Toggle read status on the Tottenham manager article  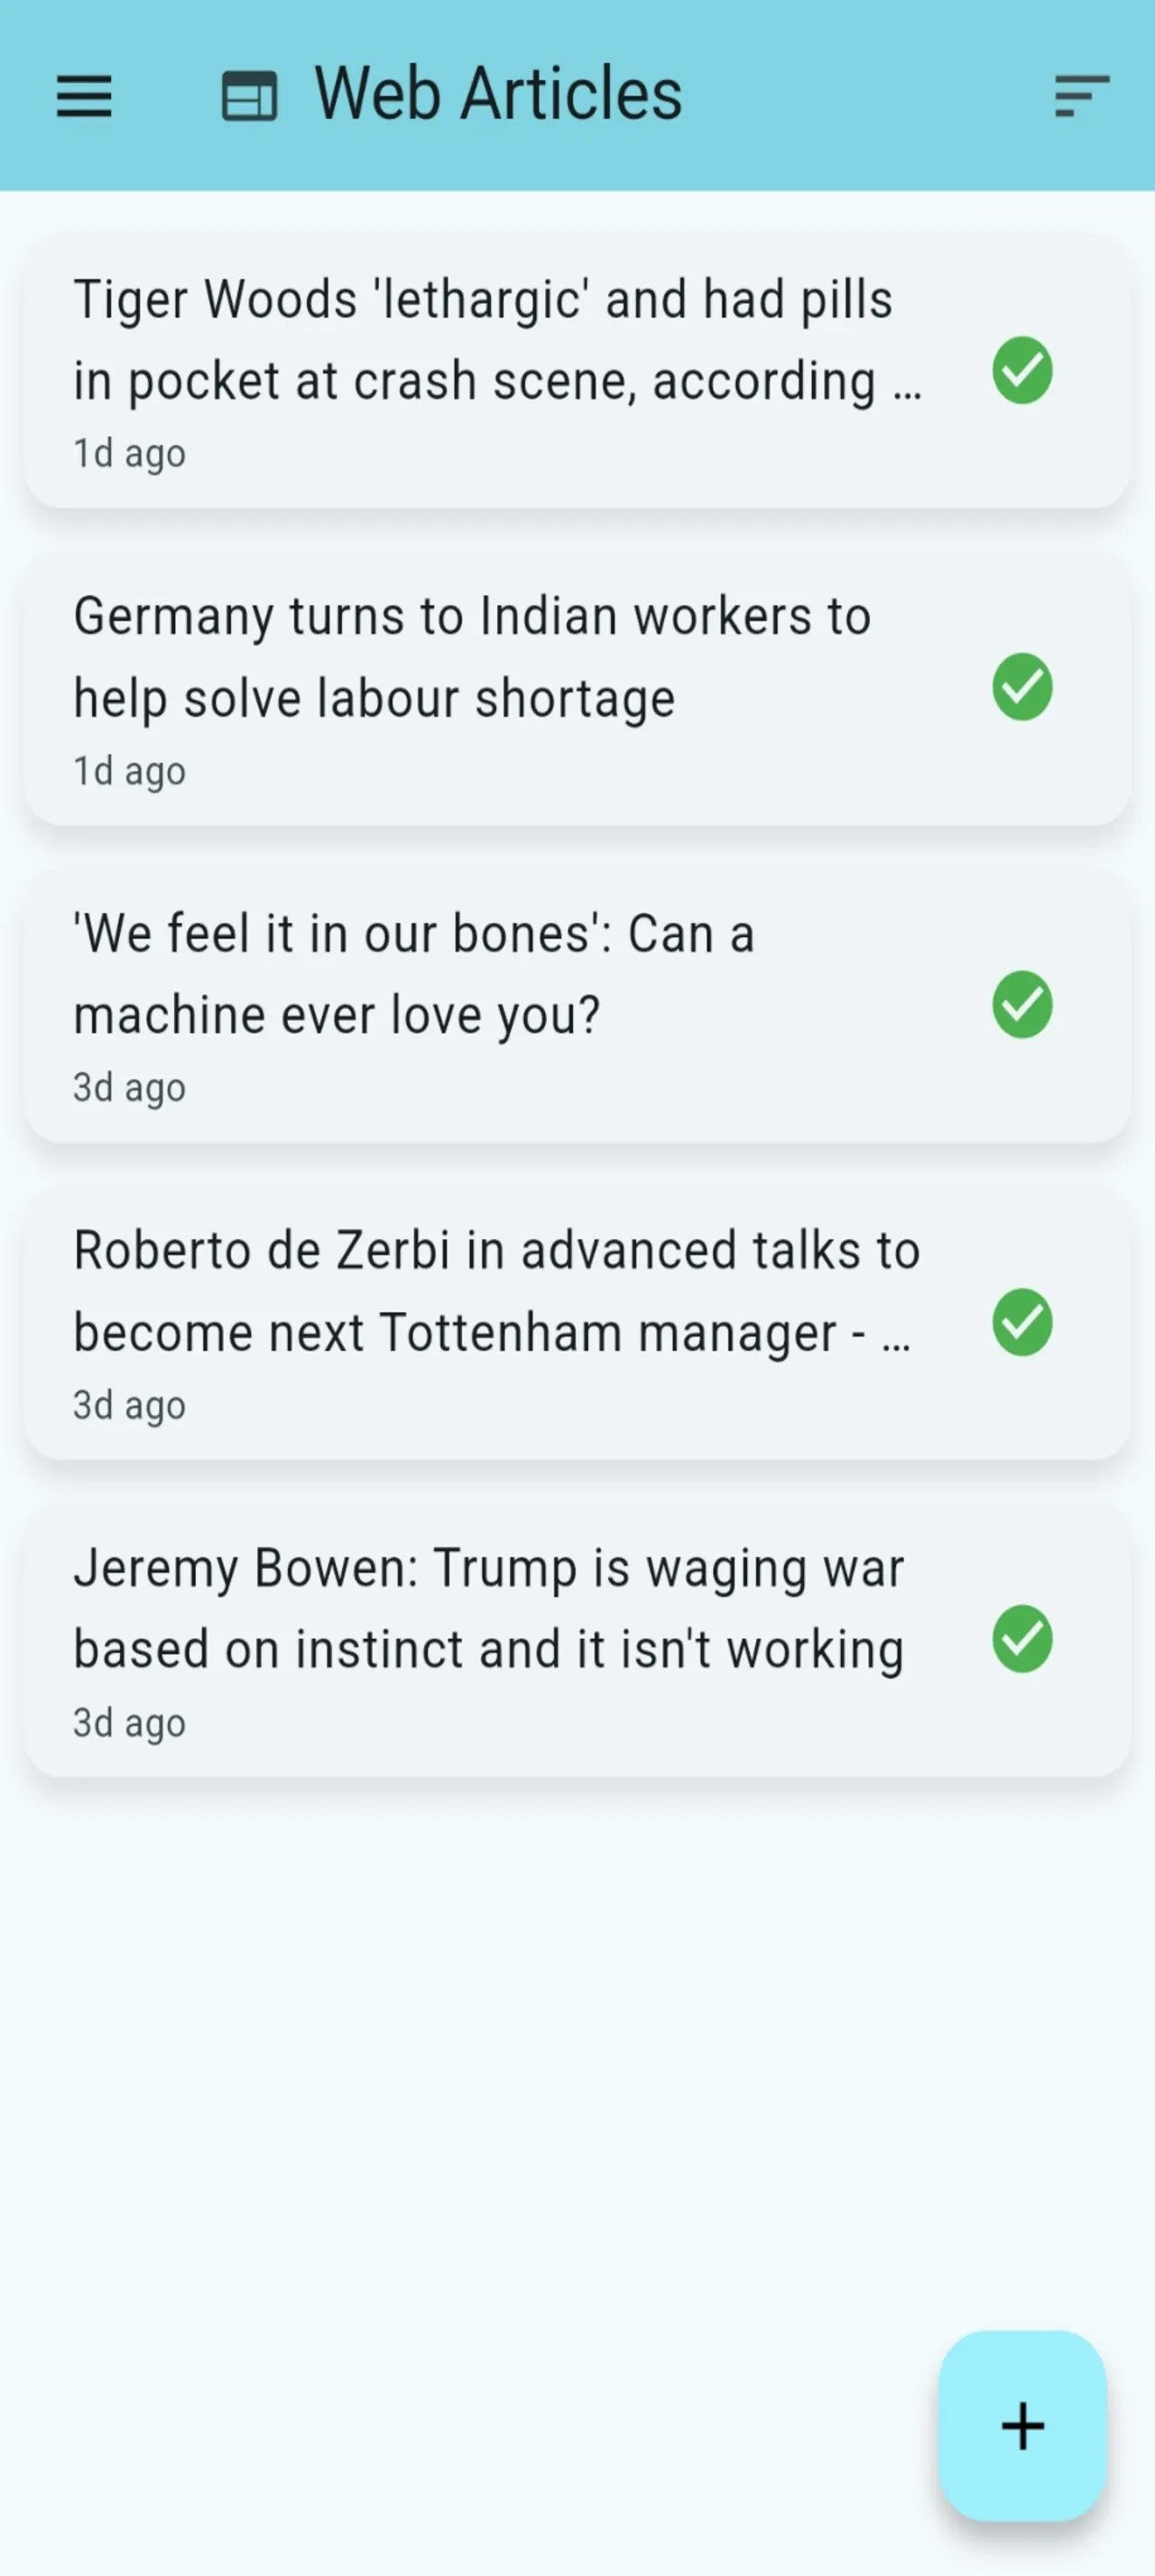pyautogui.click(x=1023, y=1324)
